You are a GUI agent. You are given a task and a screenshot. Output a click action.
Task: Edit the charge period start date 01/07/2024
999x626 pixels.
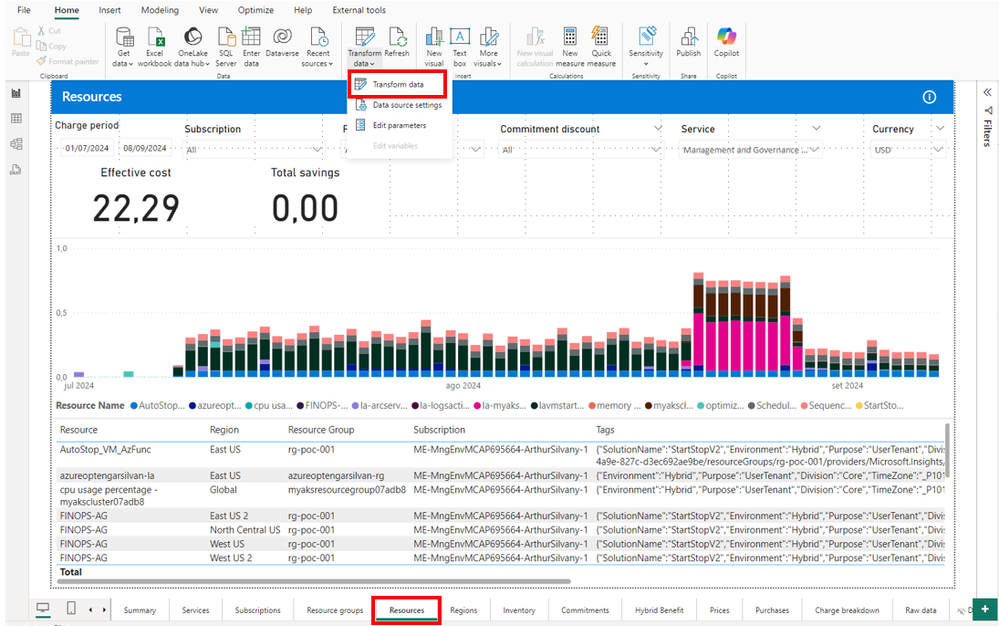click(86, 148)
